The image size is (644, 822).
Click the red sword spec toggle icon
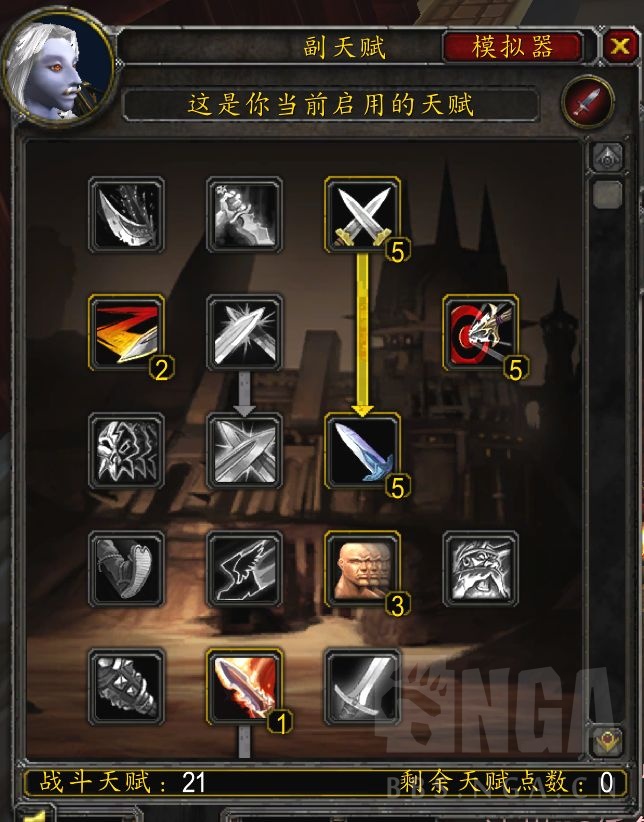(x=588, y=101)
